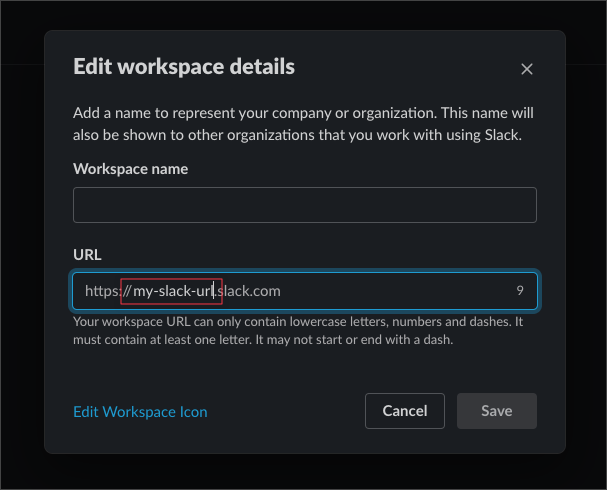This screenshot has height=490, width=607.
Task: Click the Workspace name text field
Action: tap(304, 205)
